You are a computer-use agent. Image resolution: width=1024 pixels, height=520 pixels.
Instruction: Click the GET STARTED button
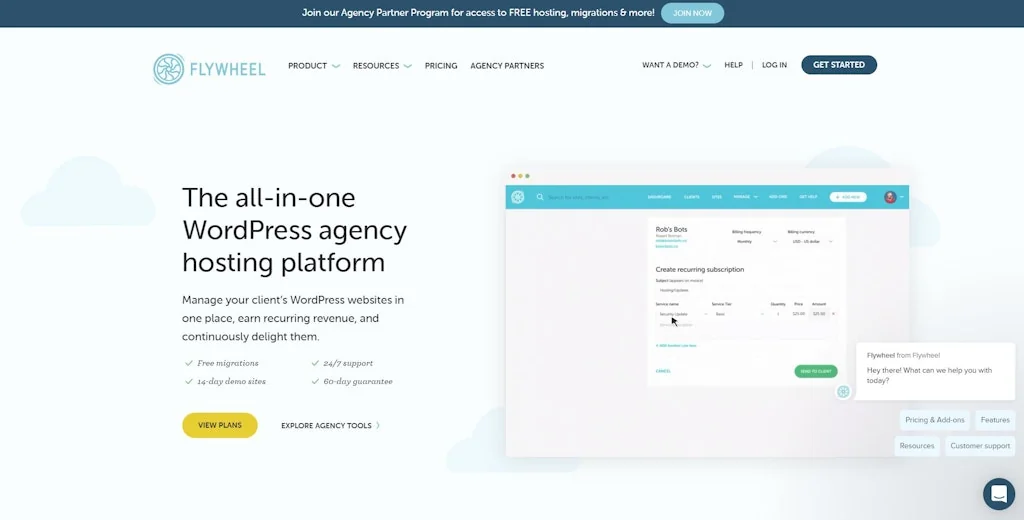(839, 65)
